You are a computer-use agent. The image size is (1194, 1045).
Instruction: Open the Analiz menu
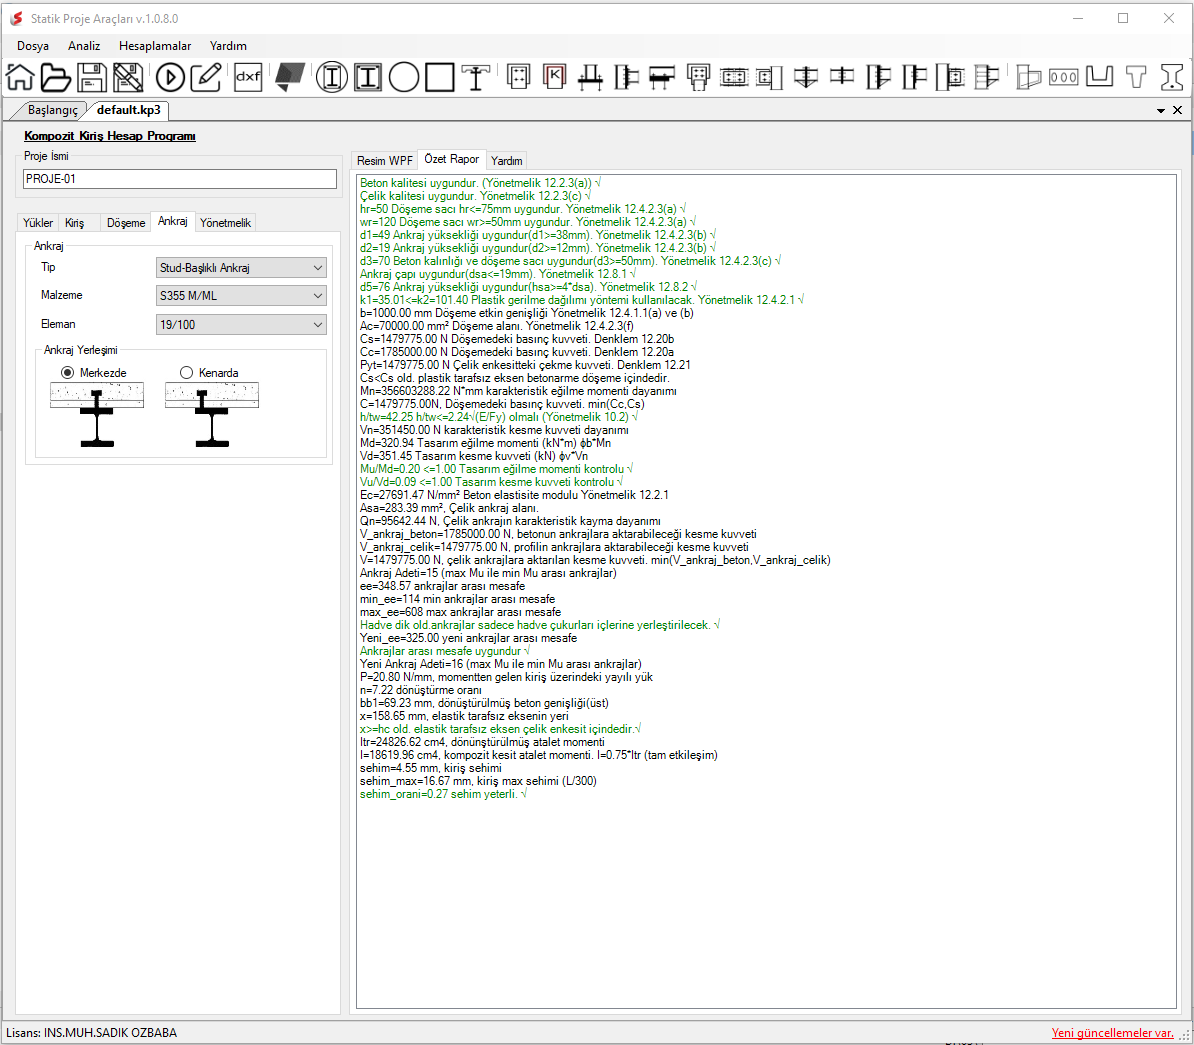pos(84,46)
